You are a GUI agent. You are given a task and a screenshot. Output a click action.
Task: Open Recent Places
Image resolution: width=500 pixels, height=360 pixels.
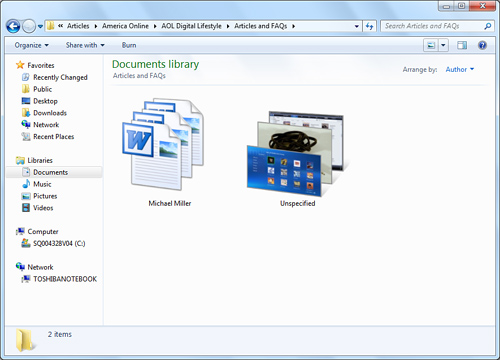click(x=54, y=136)
